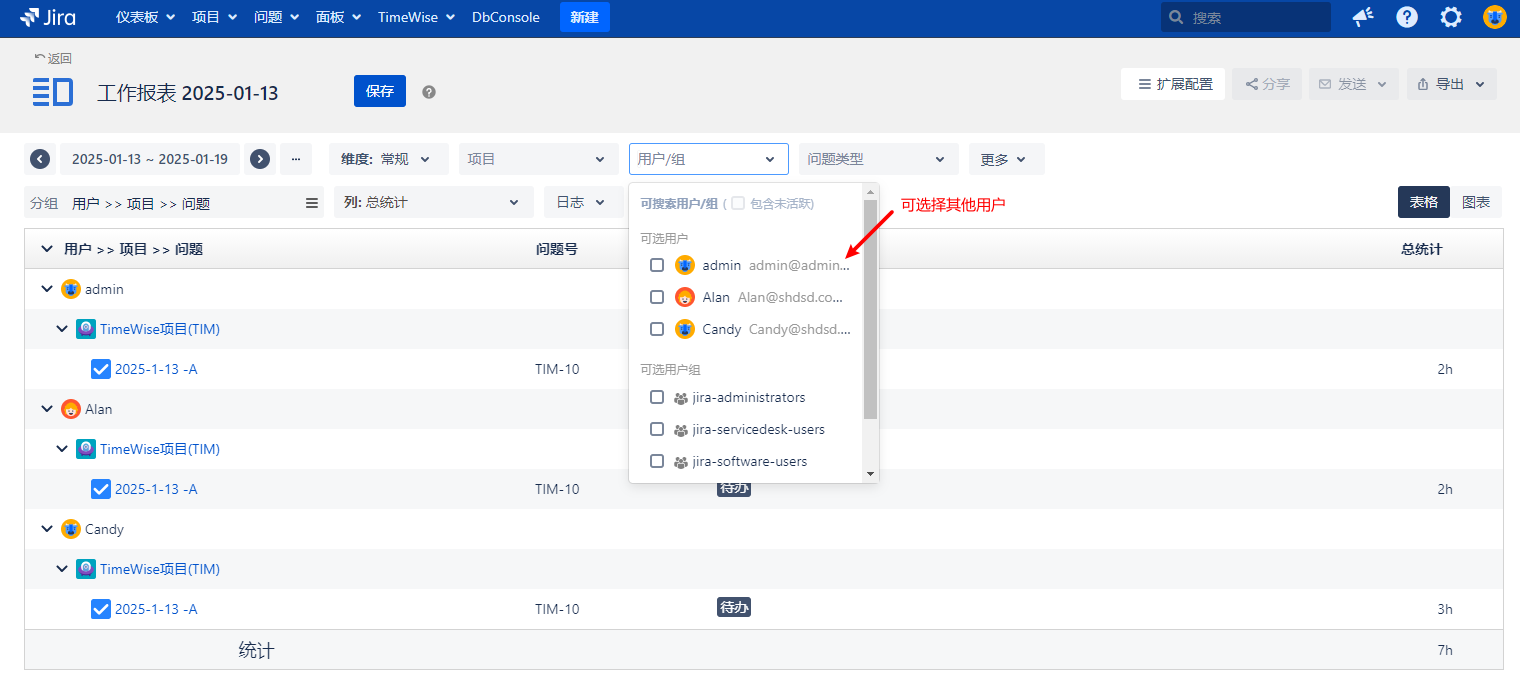Click the user profile avatar in header
Screen dimensions: 1520x693
click(1494, 17)
